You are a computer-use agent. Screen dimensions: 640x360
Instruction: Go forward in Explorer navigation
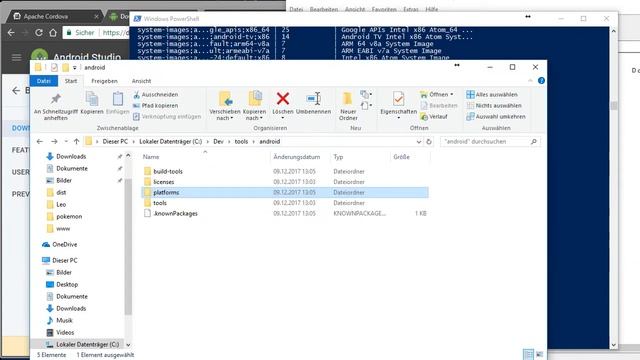pyautogui.click(x=54, y=142)
